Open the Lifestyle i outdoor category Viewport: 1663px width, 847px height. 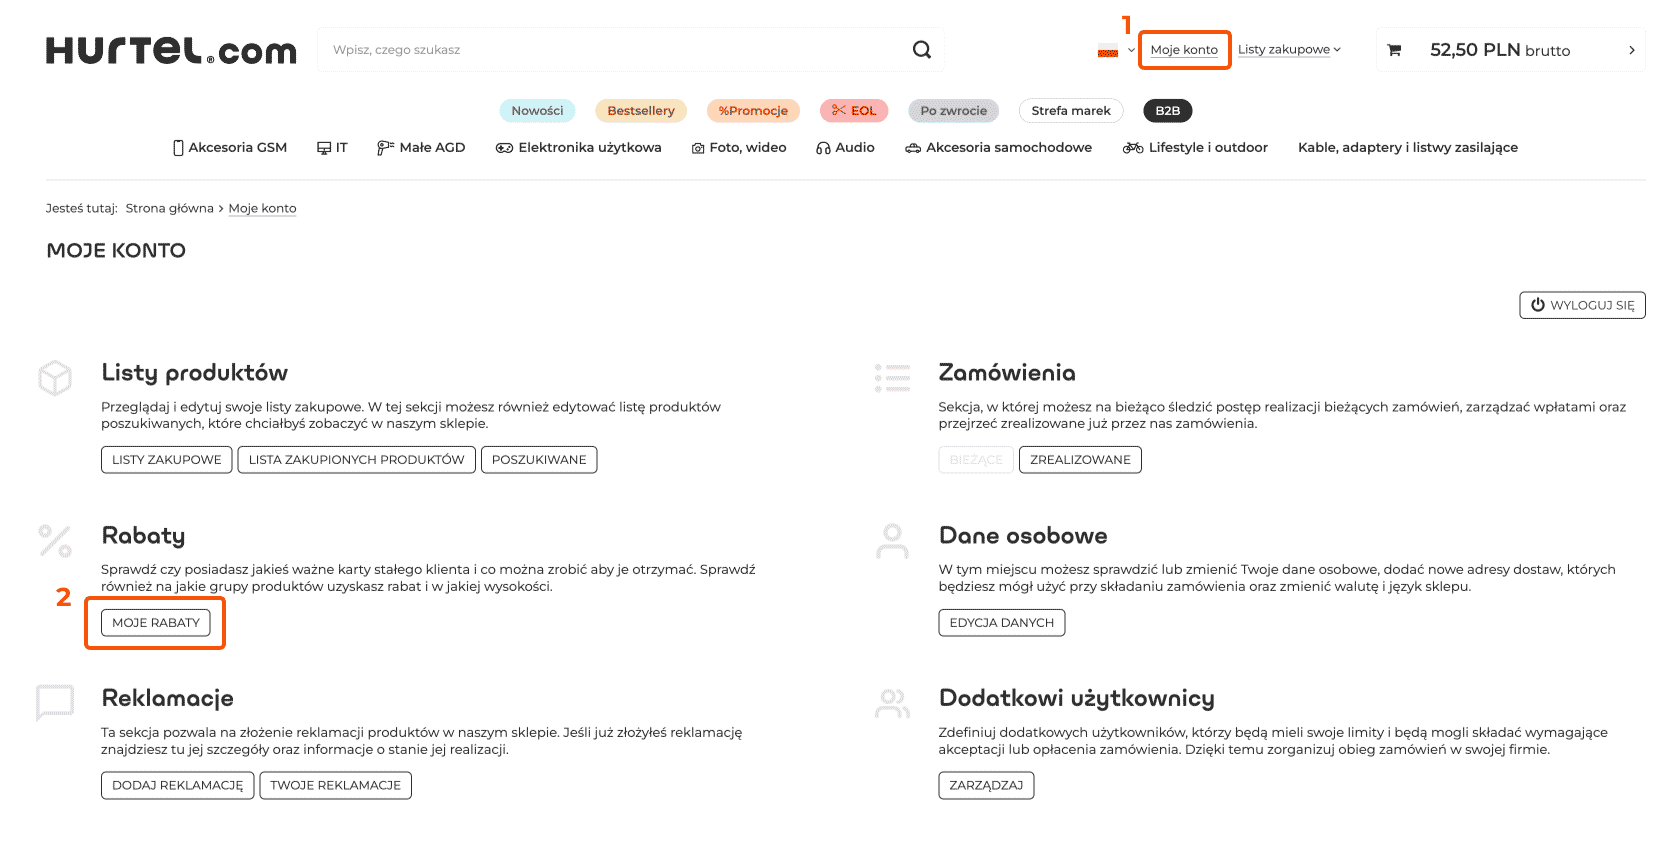[x=1195, y=147]
